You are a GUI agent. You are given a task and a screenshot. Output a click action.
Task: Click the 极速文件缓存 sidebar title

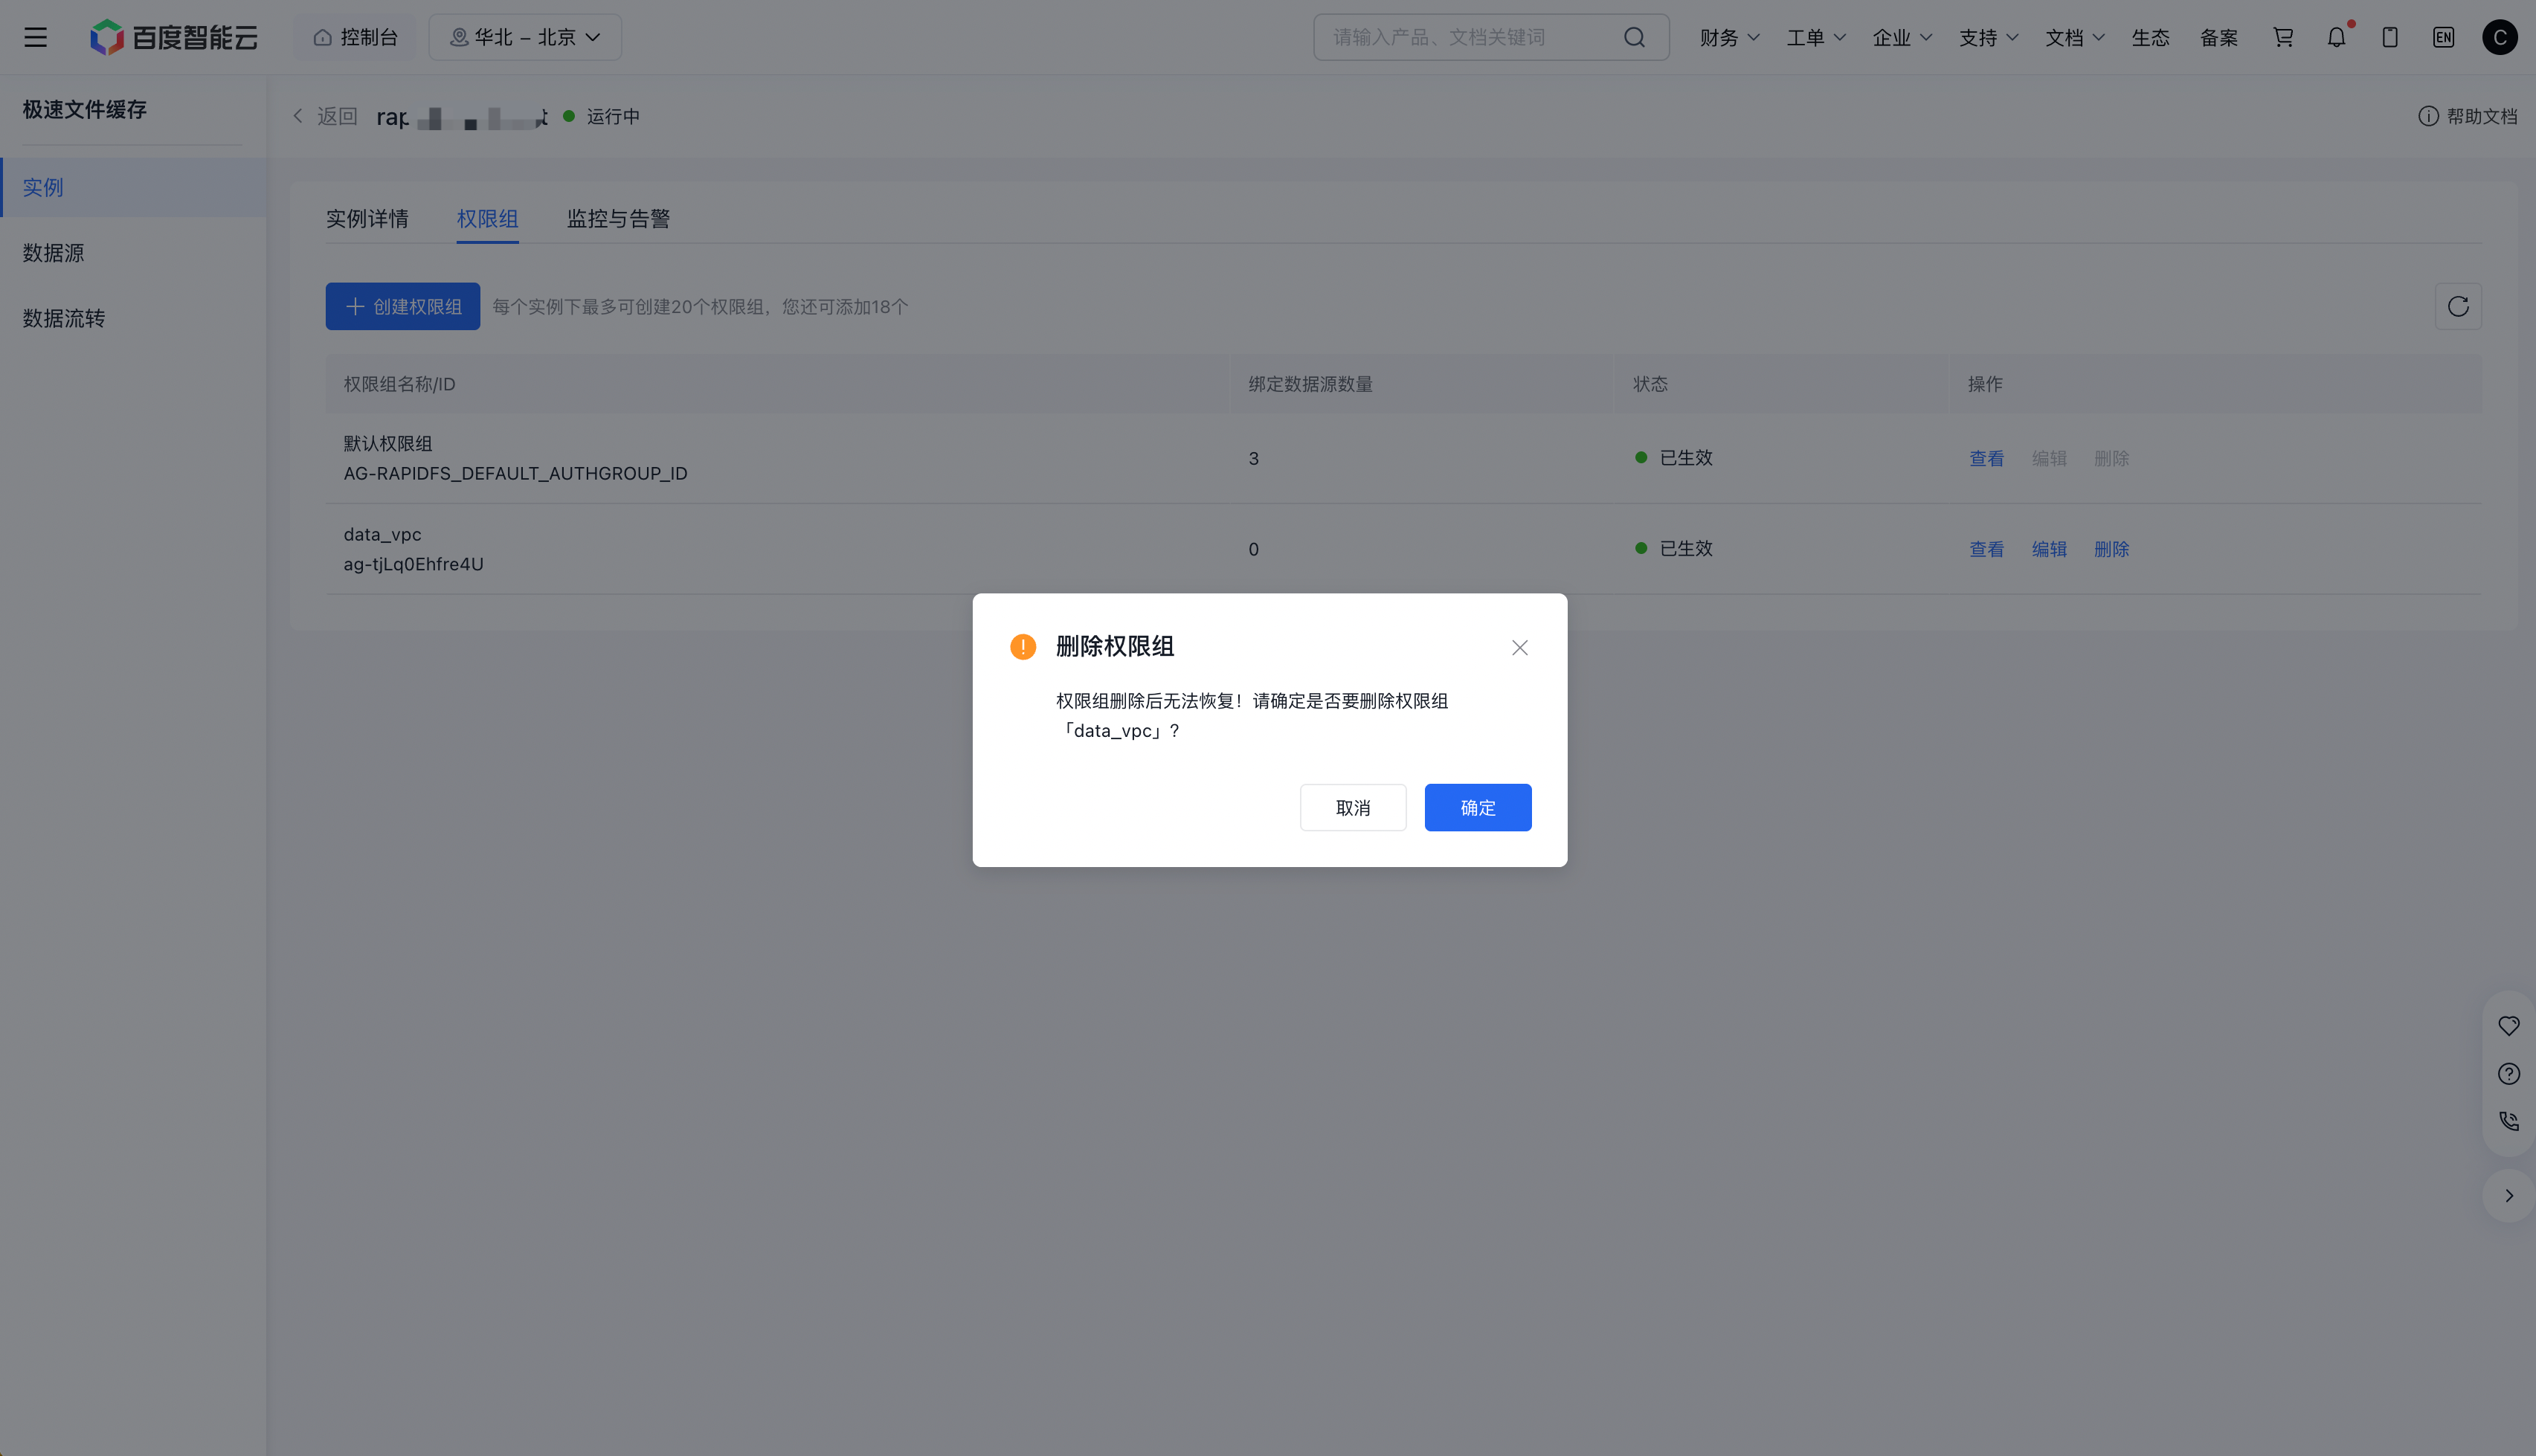85,109
